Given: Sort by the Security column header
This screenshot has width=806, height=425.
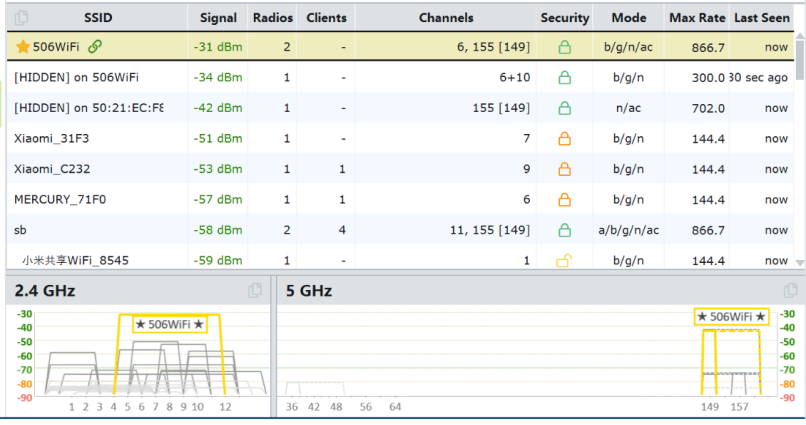Looking at the screenshot, I should [x=564, y=18].
